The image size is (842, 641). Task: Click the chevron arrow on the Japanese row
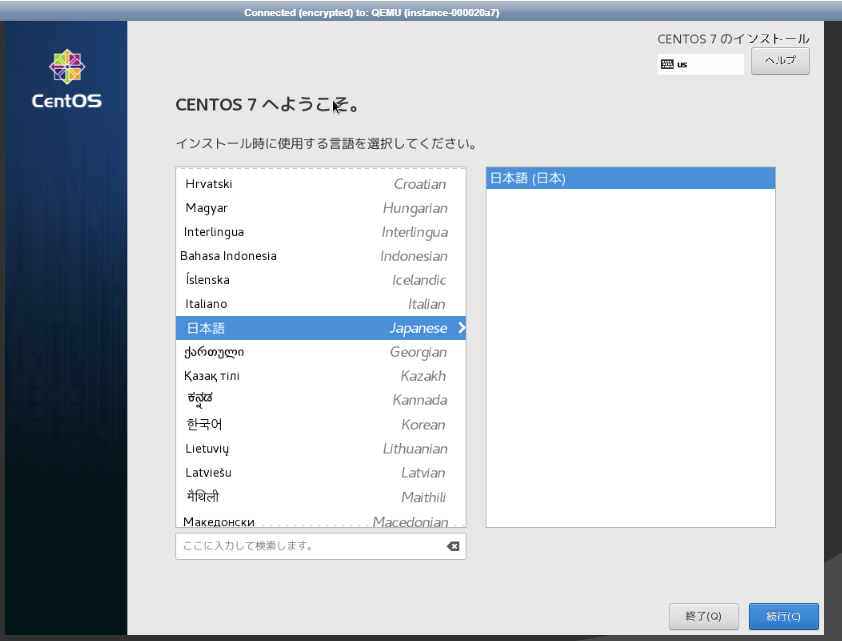[461, 327]
